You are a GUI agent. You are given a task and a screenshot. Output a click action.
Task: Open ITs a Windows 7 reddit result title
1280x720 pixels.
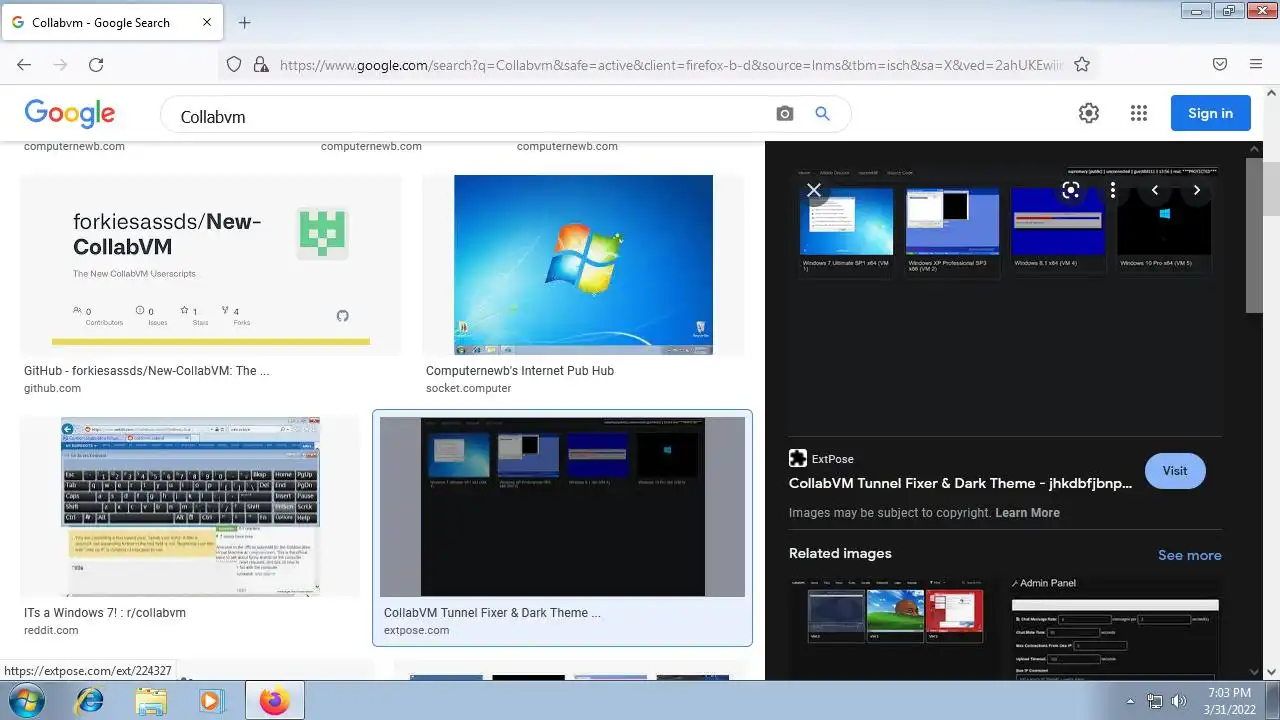coord(105,613)
